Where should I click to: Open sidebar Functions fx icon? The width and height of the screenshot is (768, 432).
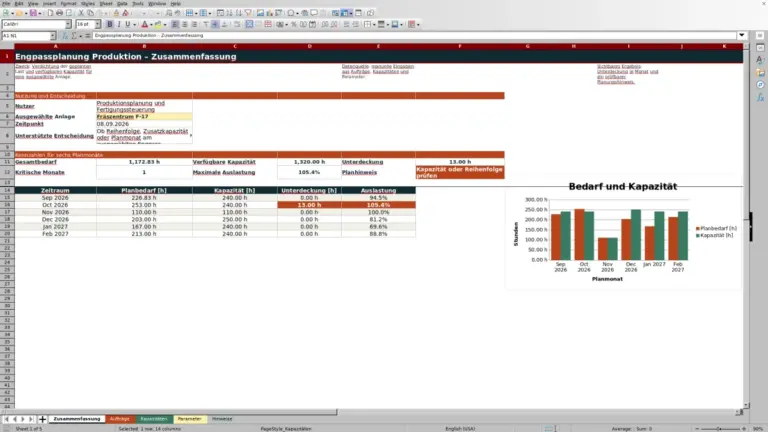point(760,97)
